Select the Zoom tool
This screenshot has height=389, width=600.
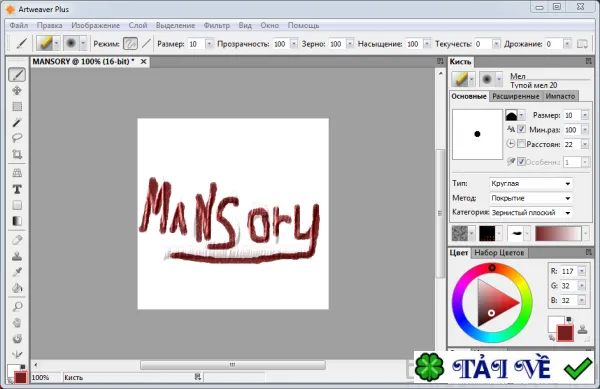tap(17, 306)
